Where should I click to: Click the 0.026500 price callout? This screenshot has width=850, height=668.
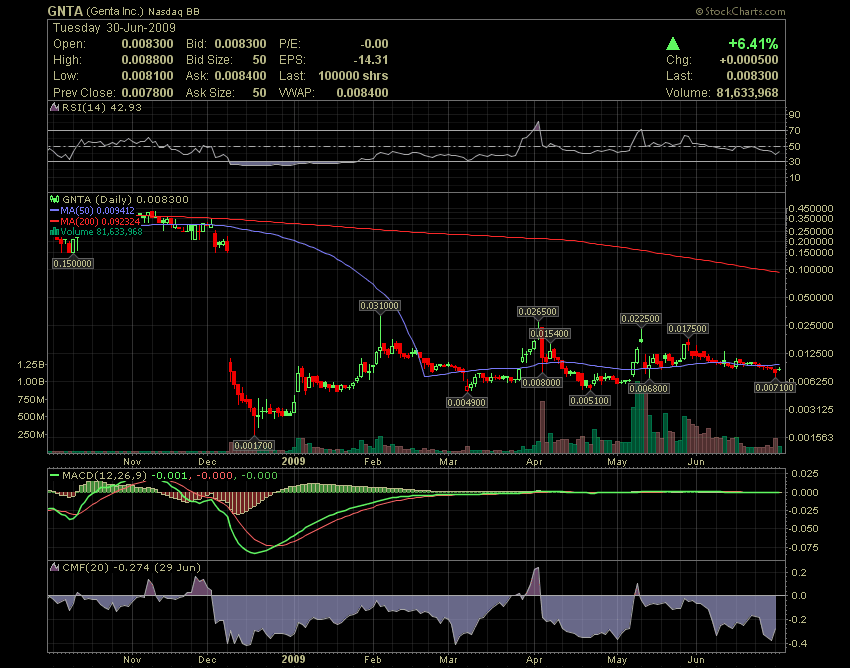[538, 312]
